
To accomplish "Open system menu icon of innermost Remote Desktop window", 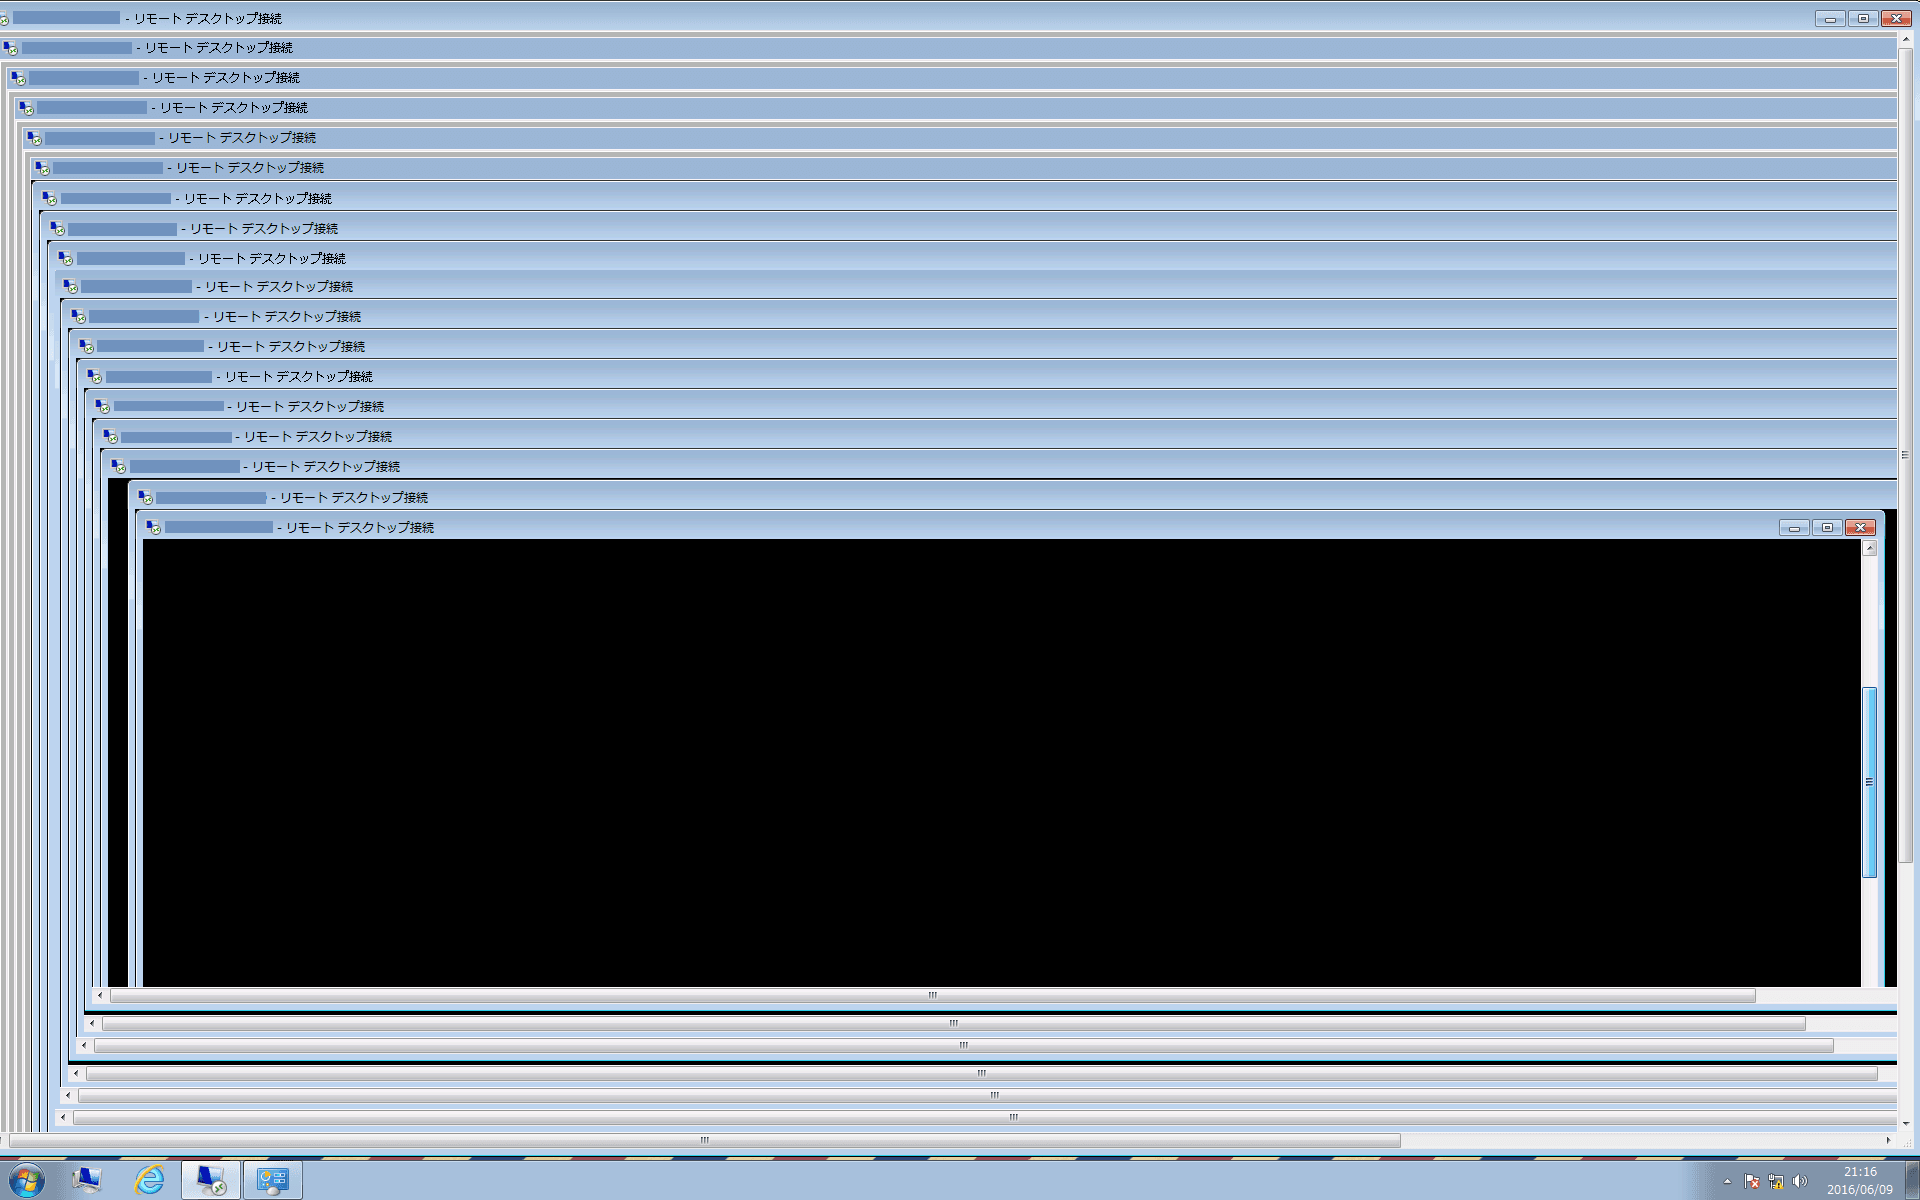I will coord(153,527).
